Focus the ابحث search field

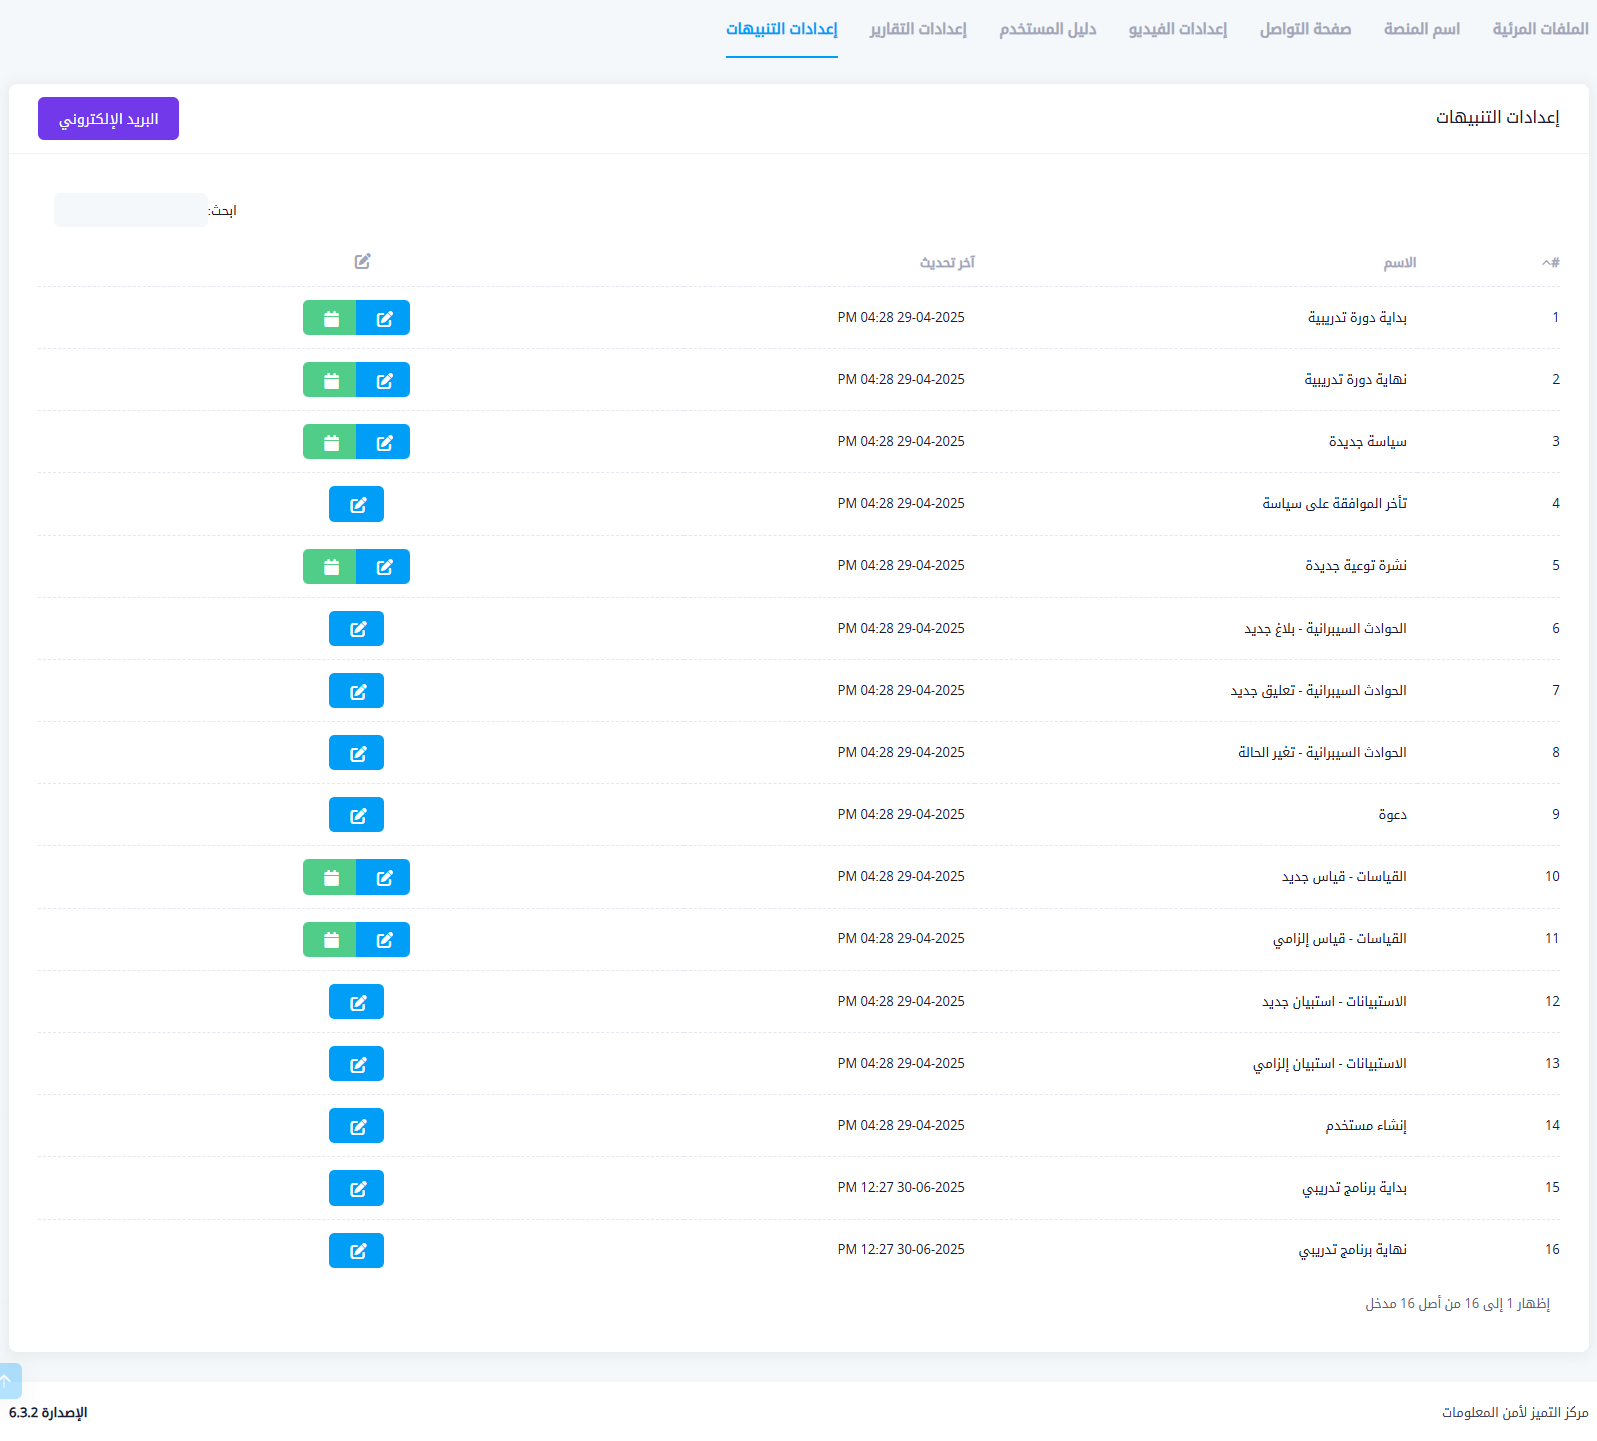[130, 210]
